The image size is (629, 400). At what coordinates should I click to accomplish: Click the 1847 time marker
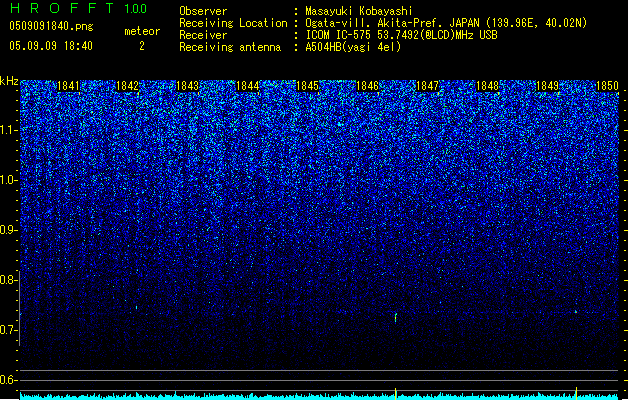point(428,86)
